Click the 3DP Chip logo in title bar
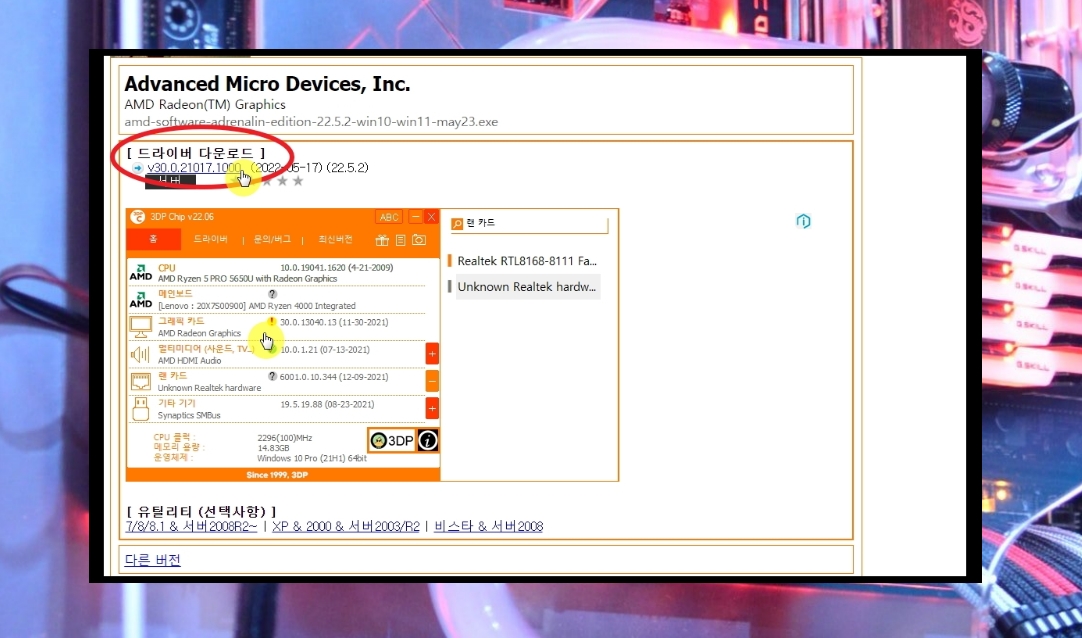1082x638 pixels. [138, 217]
